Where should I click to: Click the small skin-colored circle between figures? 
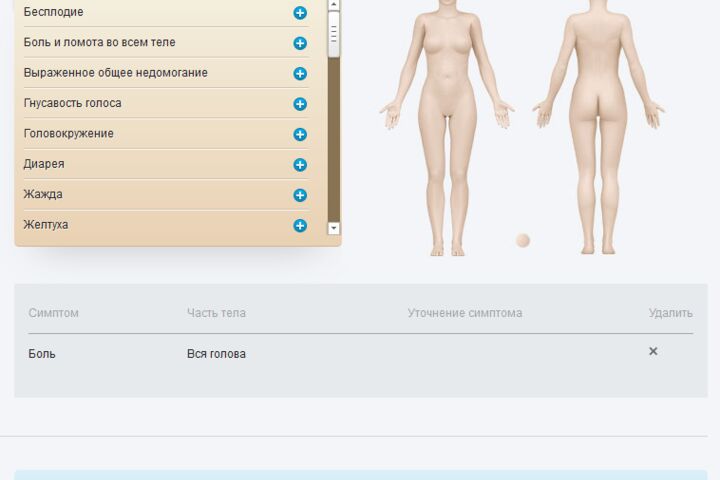coord(523,240)
